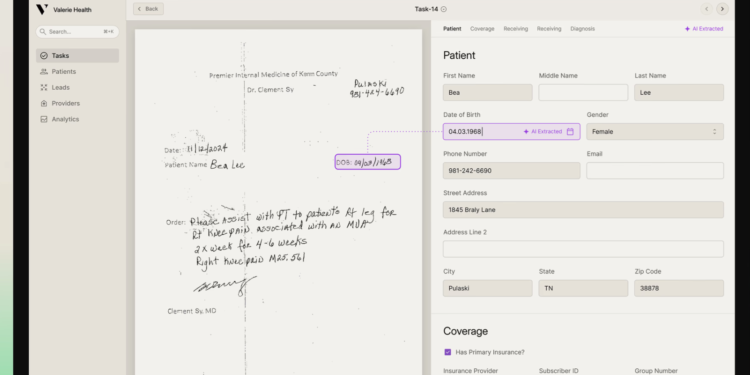This screenshot has height=375, width=750.
Task: Click the City field with Pulaski
Action: pos(487,288)
